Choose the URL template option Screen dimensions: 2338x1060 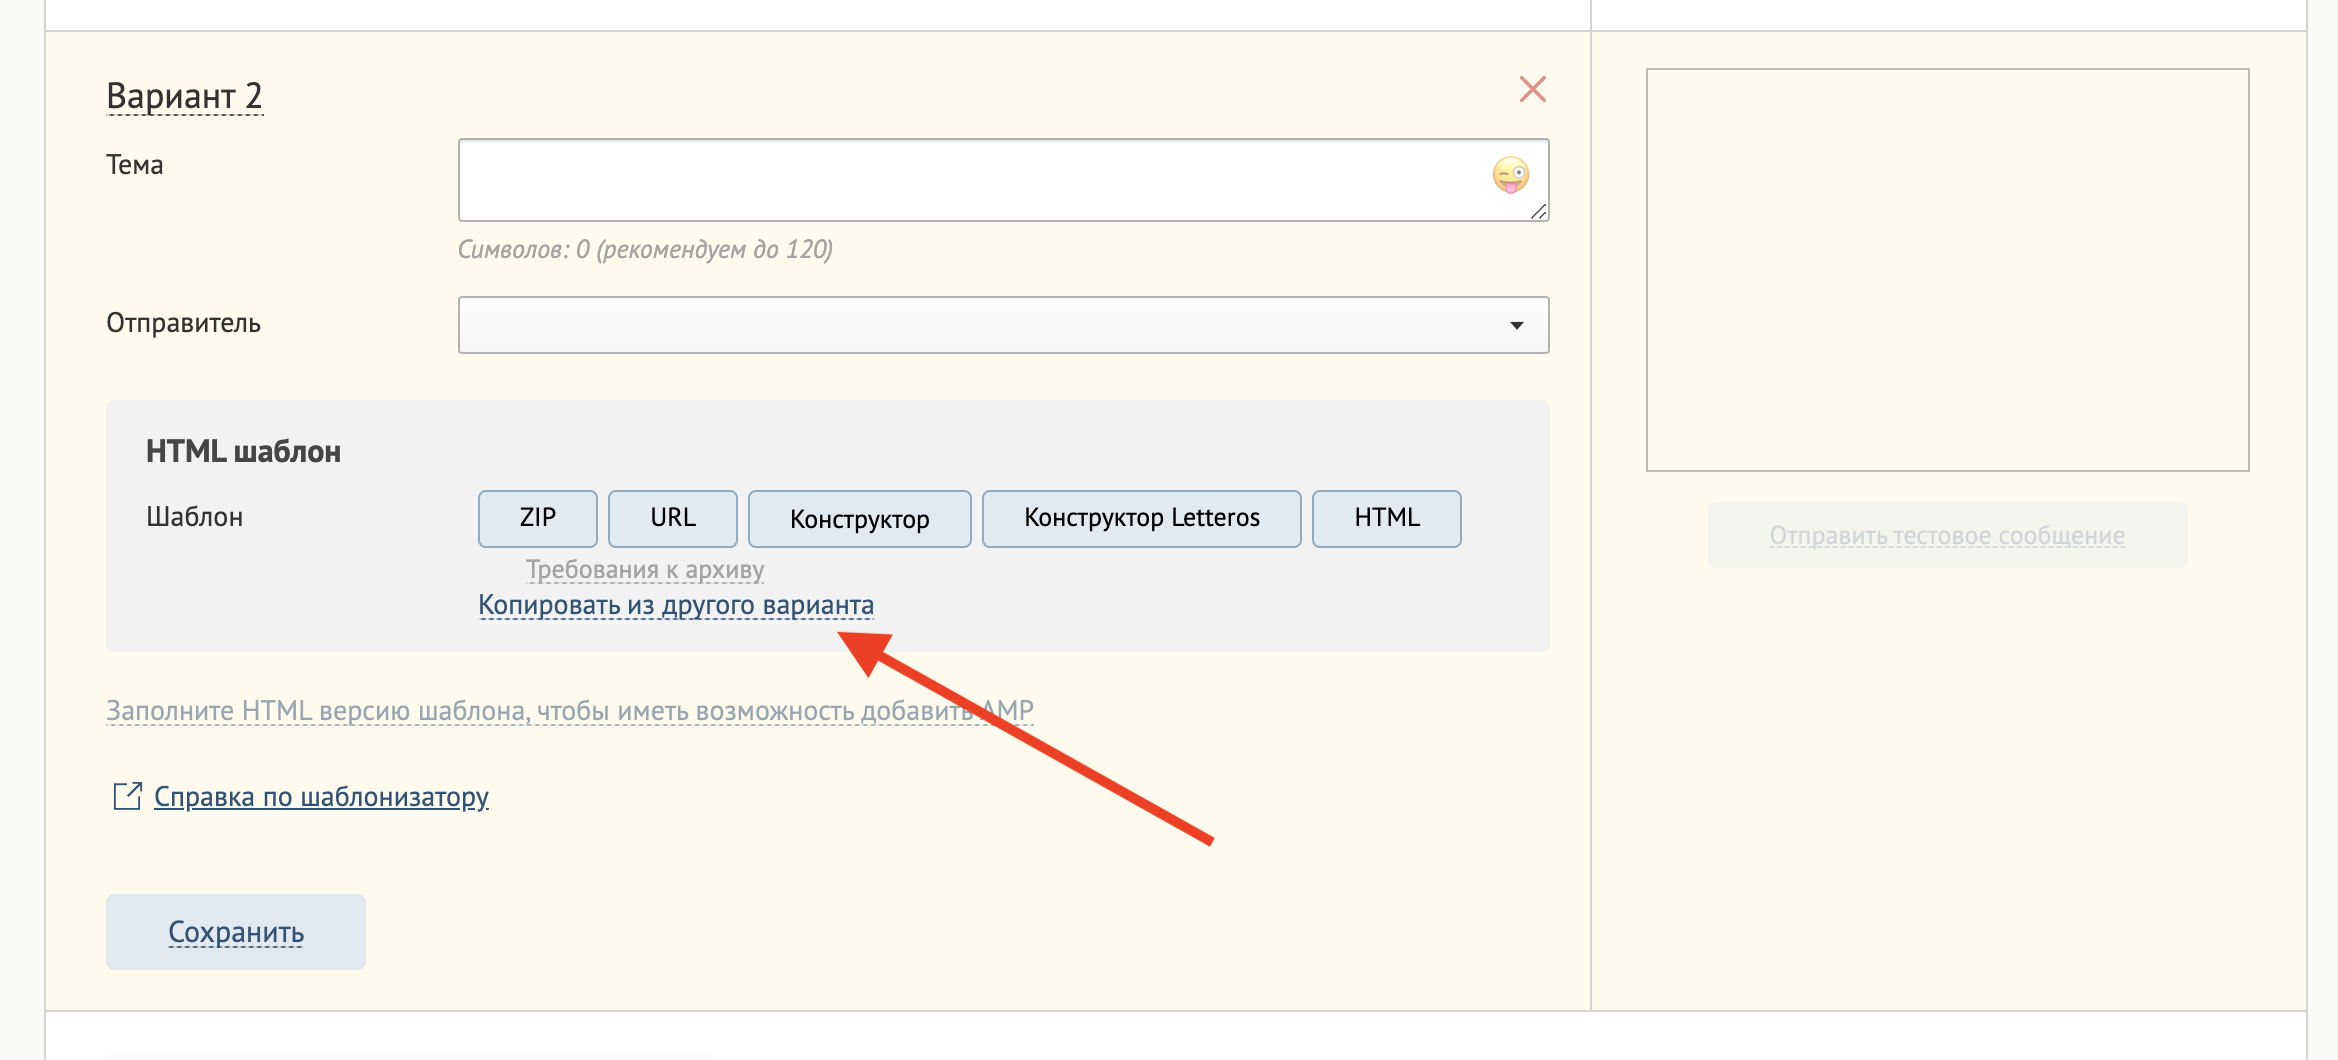(673, 518)
